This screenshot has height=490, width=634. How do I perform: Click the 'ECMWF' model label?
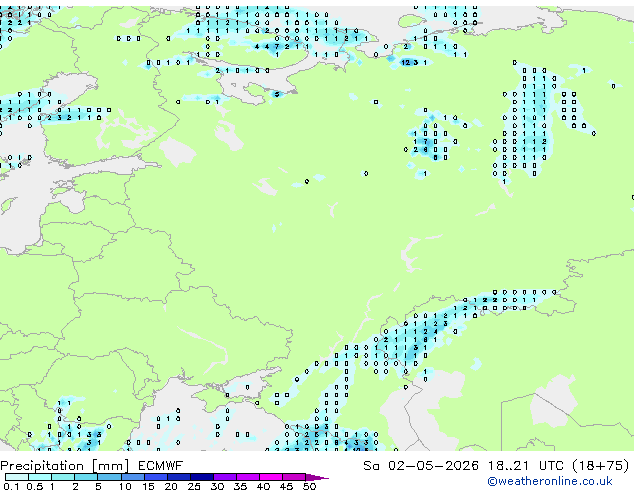click(161, 466)
